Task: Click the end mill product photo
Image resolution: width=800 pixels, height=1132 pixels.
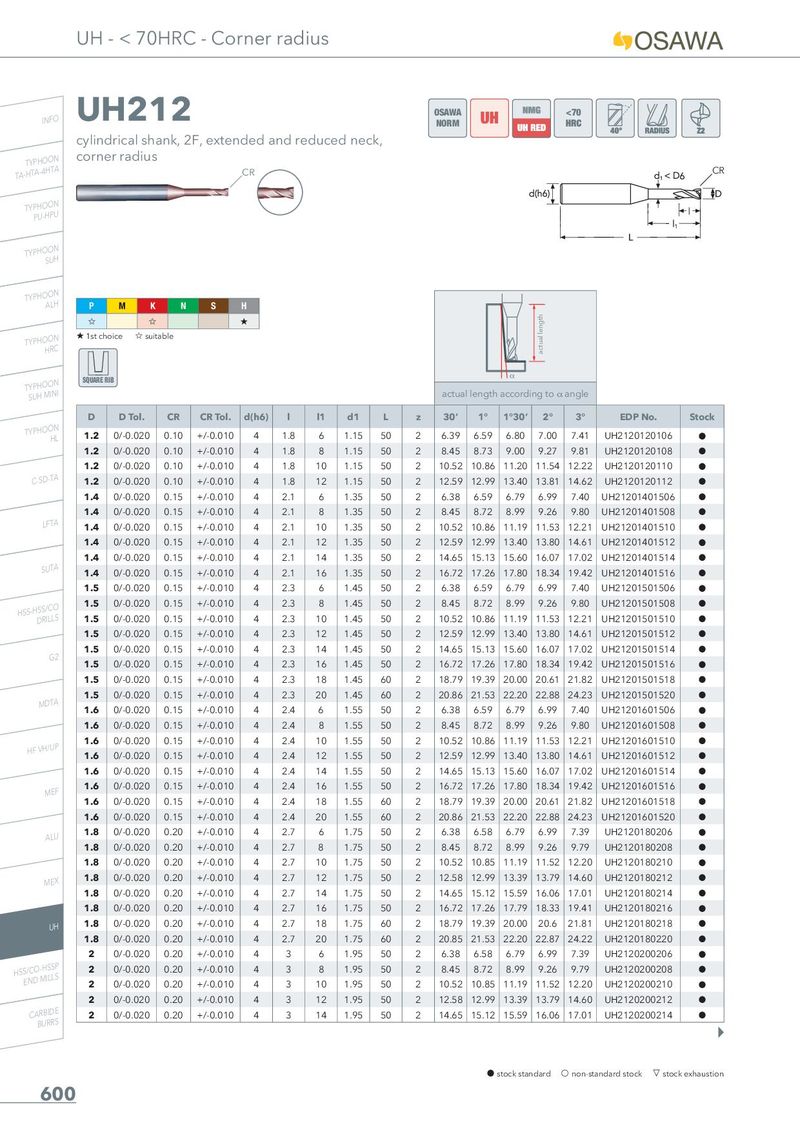Action: coord(152,193)
